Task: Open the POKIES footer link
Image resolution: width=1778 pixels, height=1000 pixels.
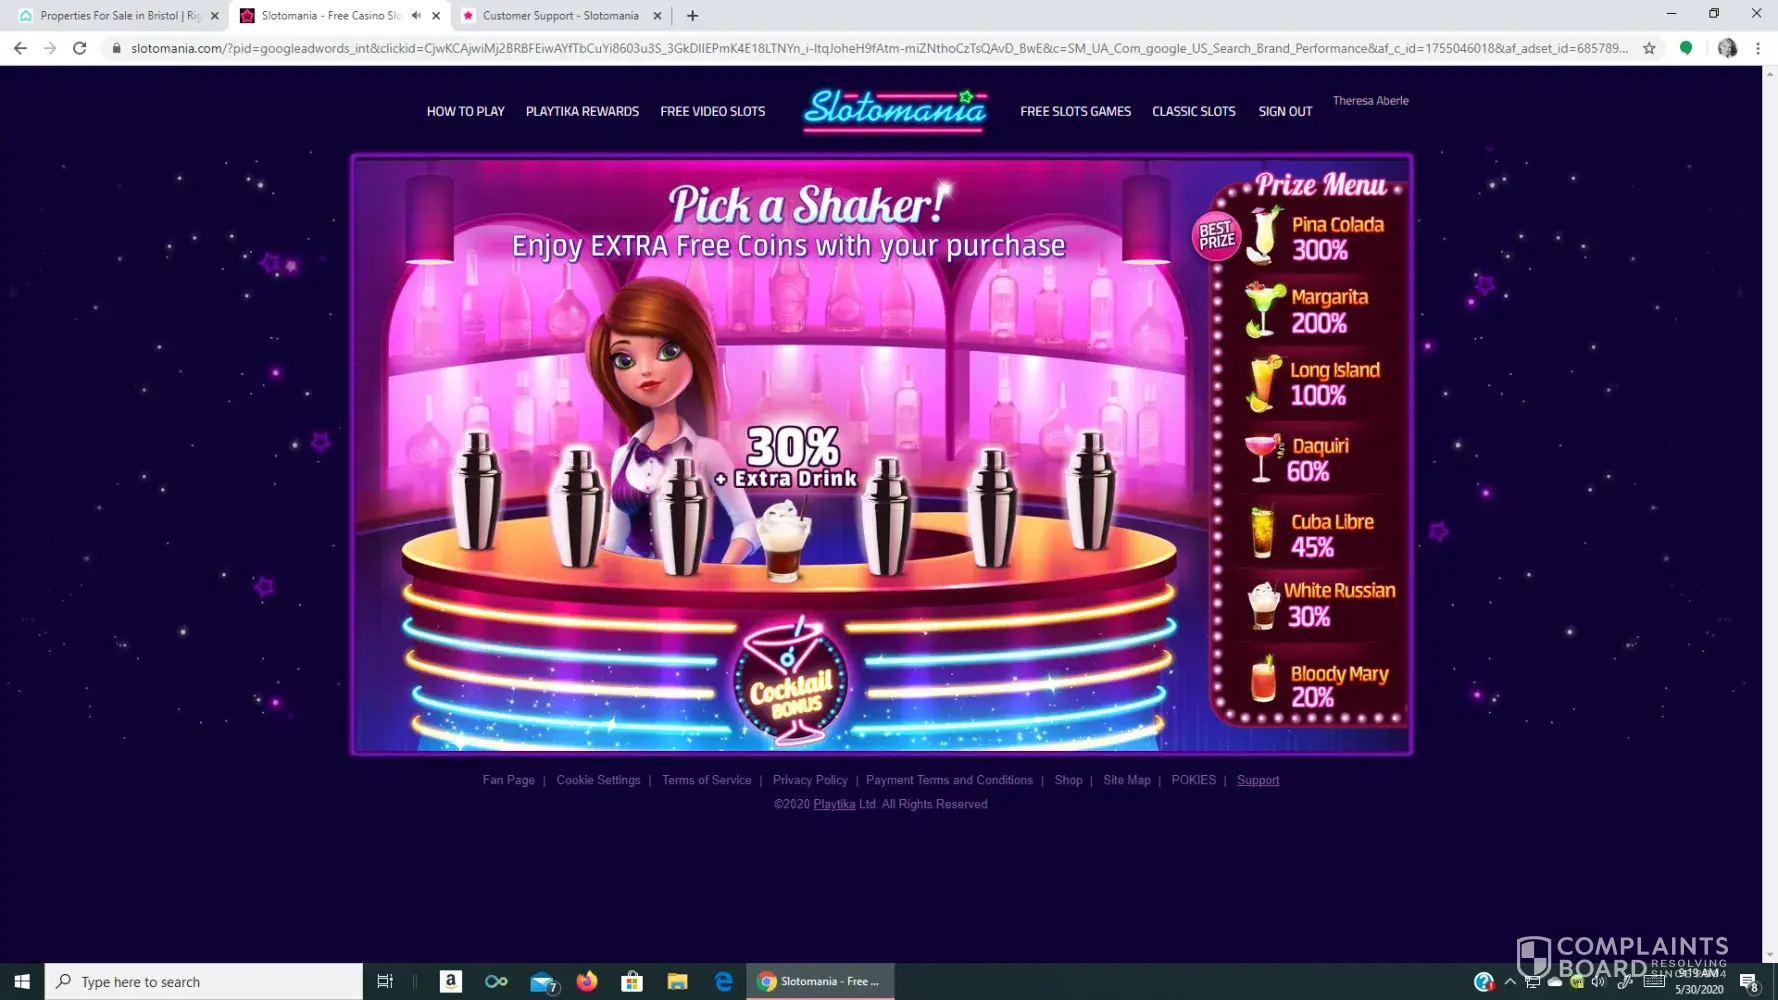Action: [x=1193, y=780]
